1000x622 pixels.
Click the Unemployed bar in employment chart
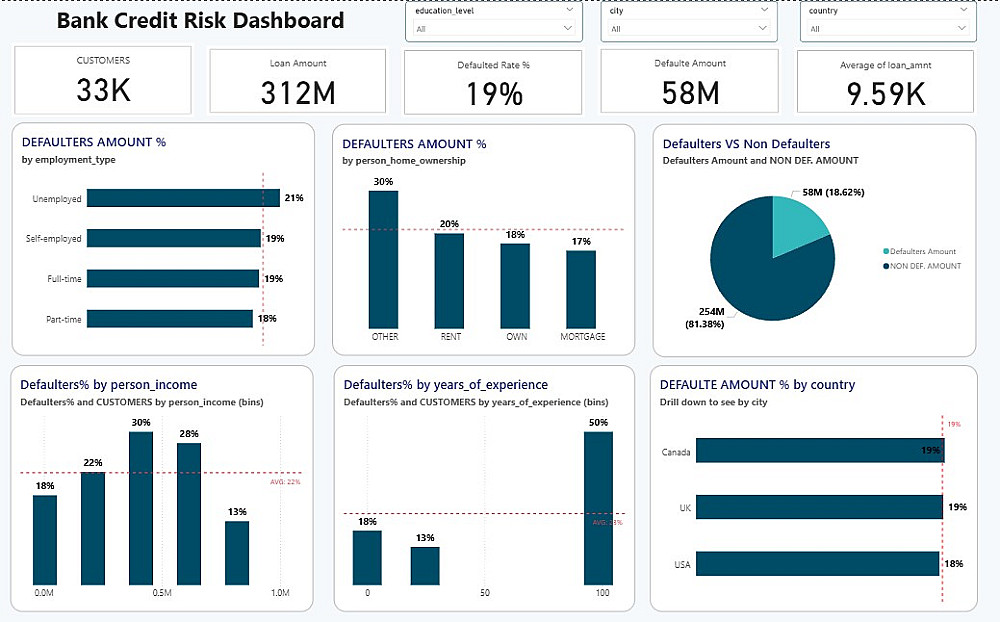click(x=183, y=198)
